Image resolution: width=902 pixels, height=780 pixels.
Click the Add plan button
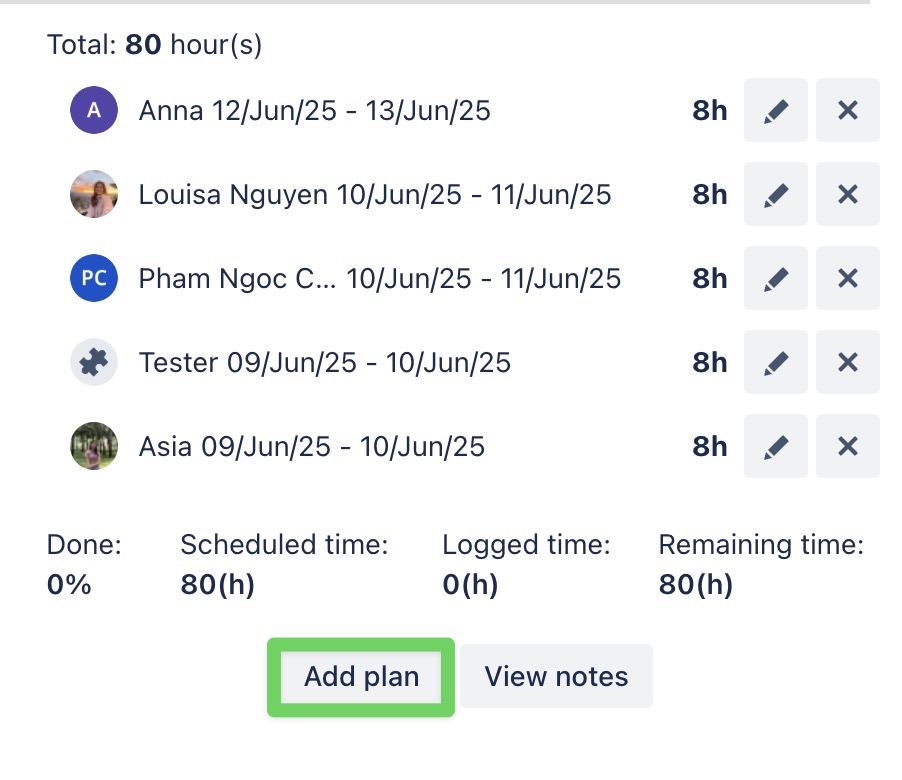[361, 677]
